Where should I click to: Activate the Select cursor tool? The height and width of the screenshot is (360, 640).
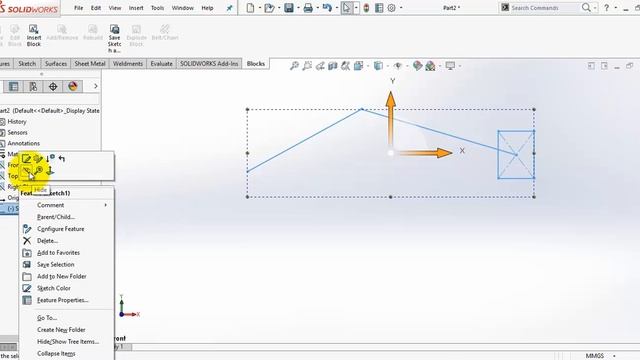pos(347,8)
